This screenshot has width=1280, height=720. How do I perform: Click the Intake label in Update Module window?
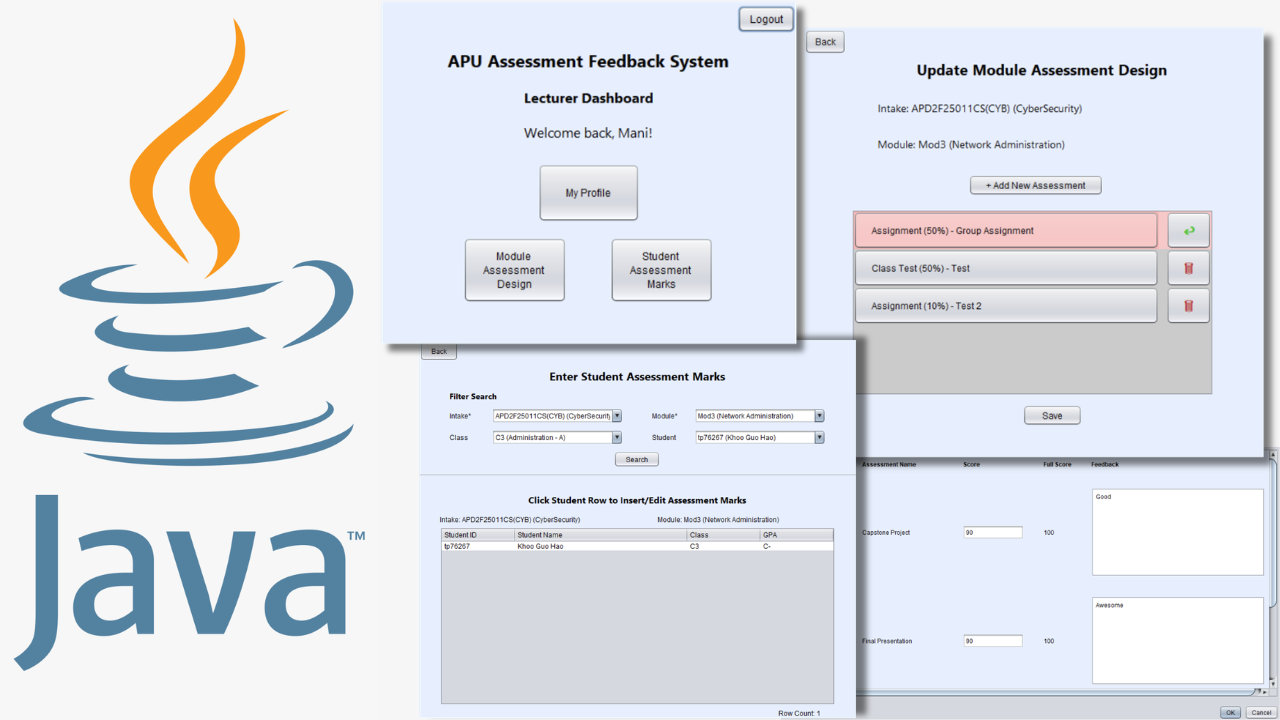(x=980, y=109)
